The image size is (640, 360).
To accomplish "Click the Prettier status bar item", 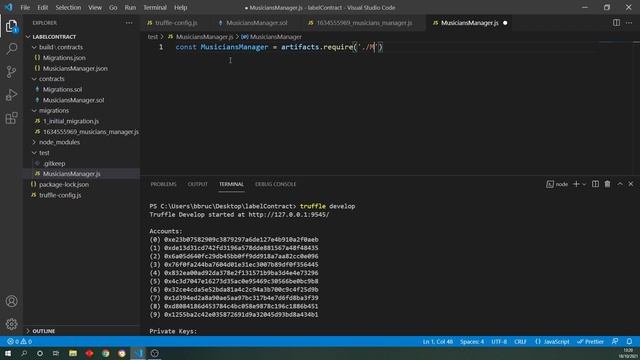I will [x=590, y=341].
